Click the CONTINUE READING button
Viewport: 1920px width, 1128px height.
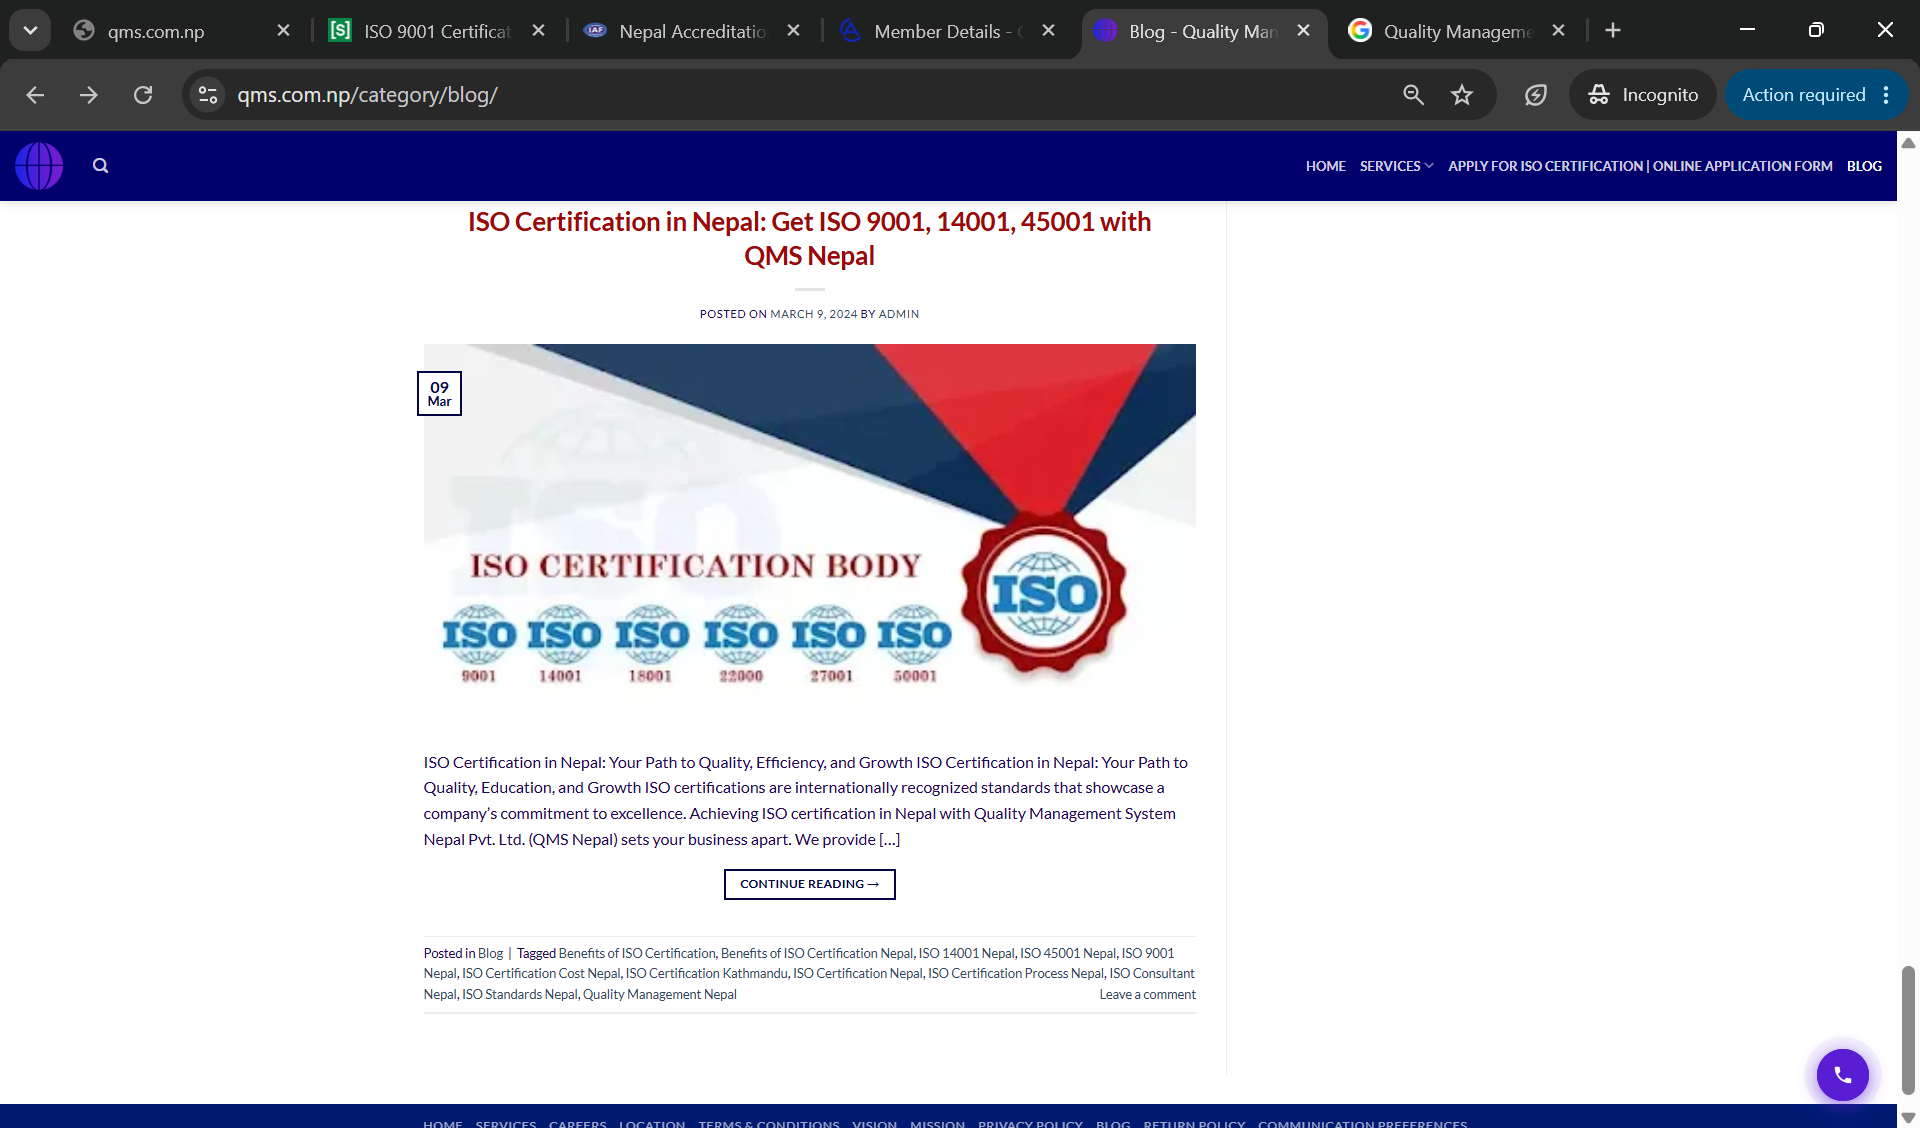(x=809, y=884)
